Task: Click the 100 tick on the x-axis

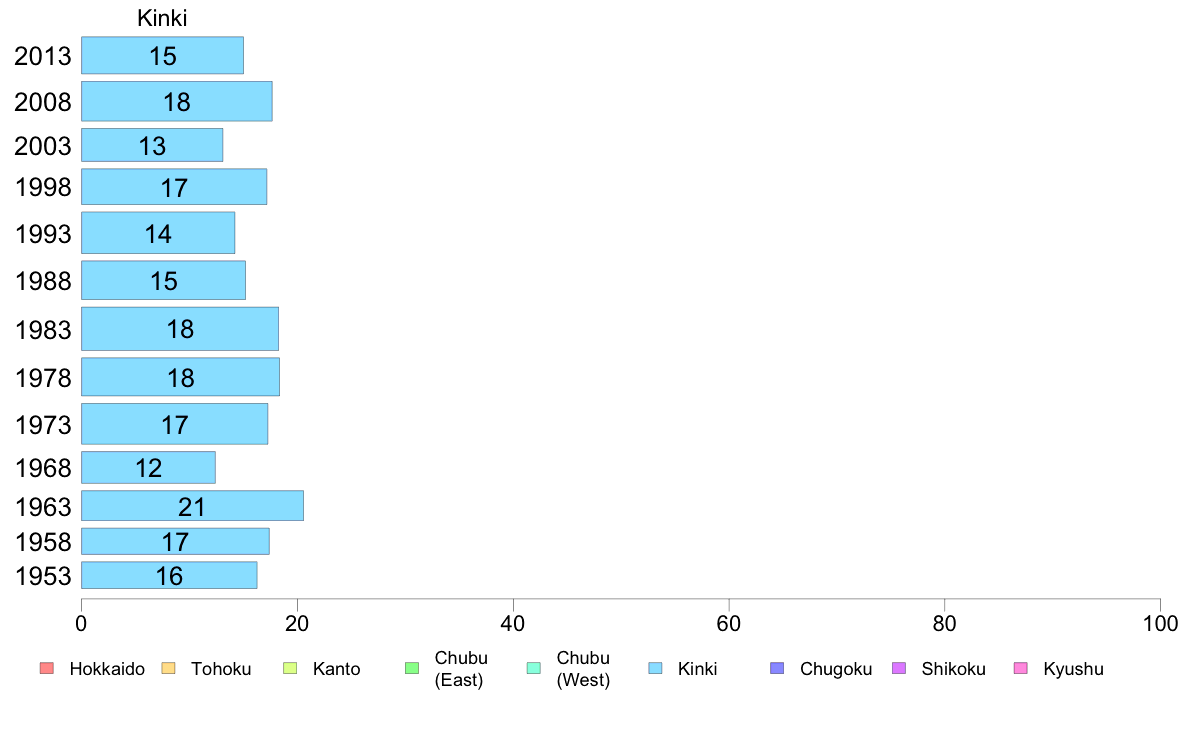Action: click(1160, 624)
